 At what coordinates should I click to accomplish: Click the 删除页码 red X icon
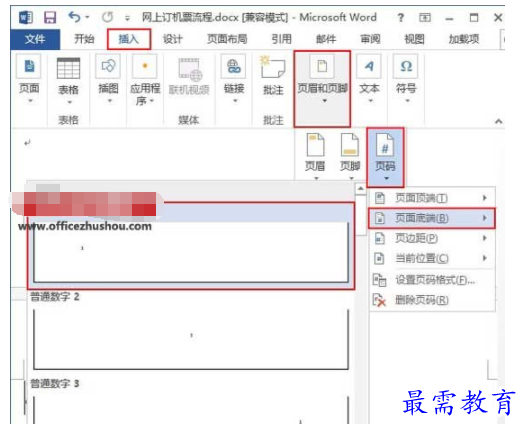point(379,300)
